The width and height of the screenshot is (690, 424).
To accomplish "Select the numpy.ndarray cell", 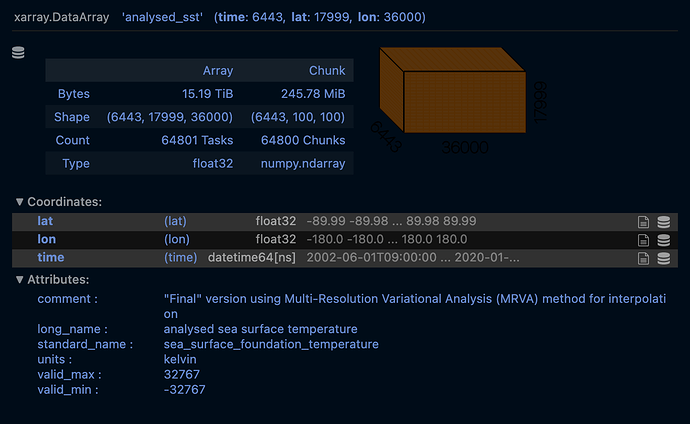I will 303,163.
